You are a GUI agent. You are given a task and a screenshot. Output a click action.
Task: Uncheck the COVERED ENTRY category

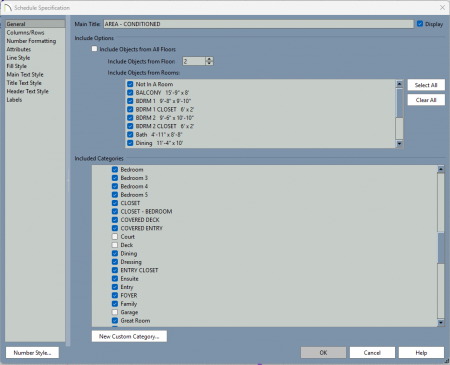pos(115,228)
